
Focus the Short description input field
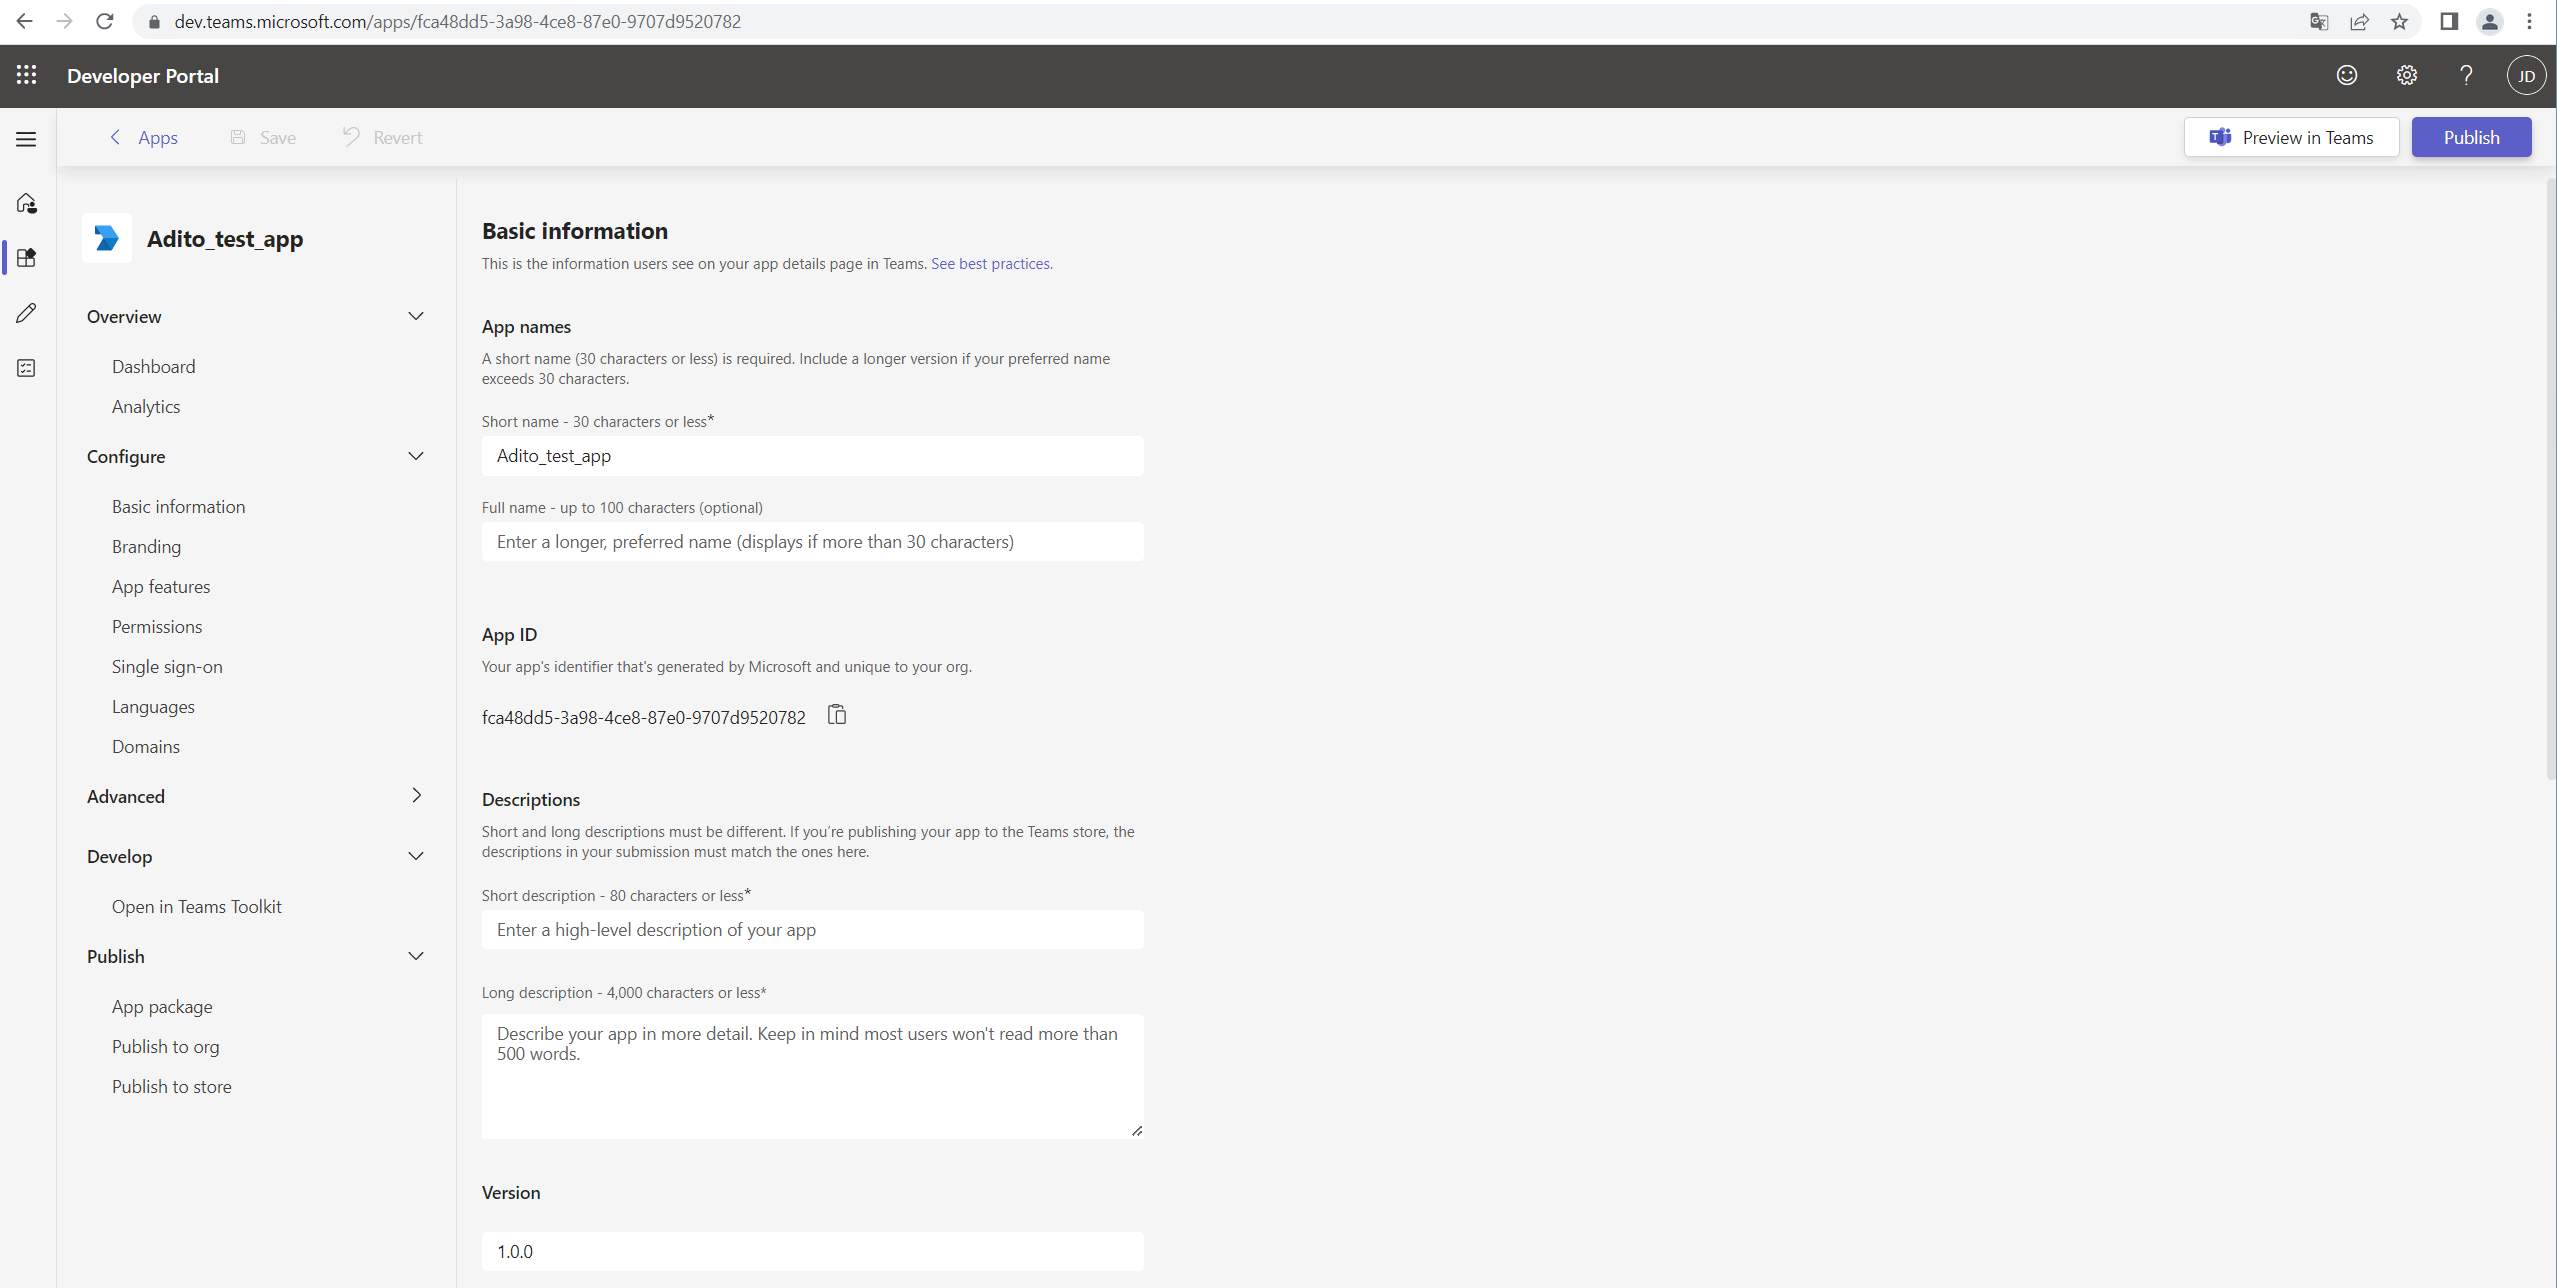tap(812, 929)
